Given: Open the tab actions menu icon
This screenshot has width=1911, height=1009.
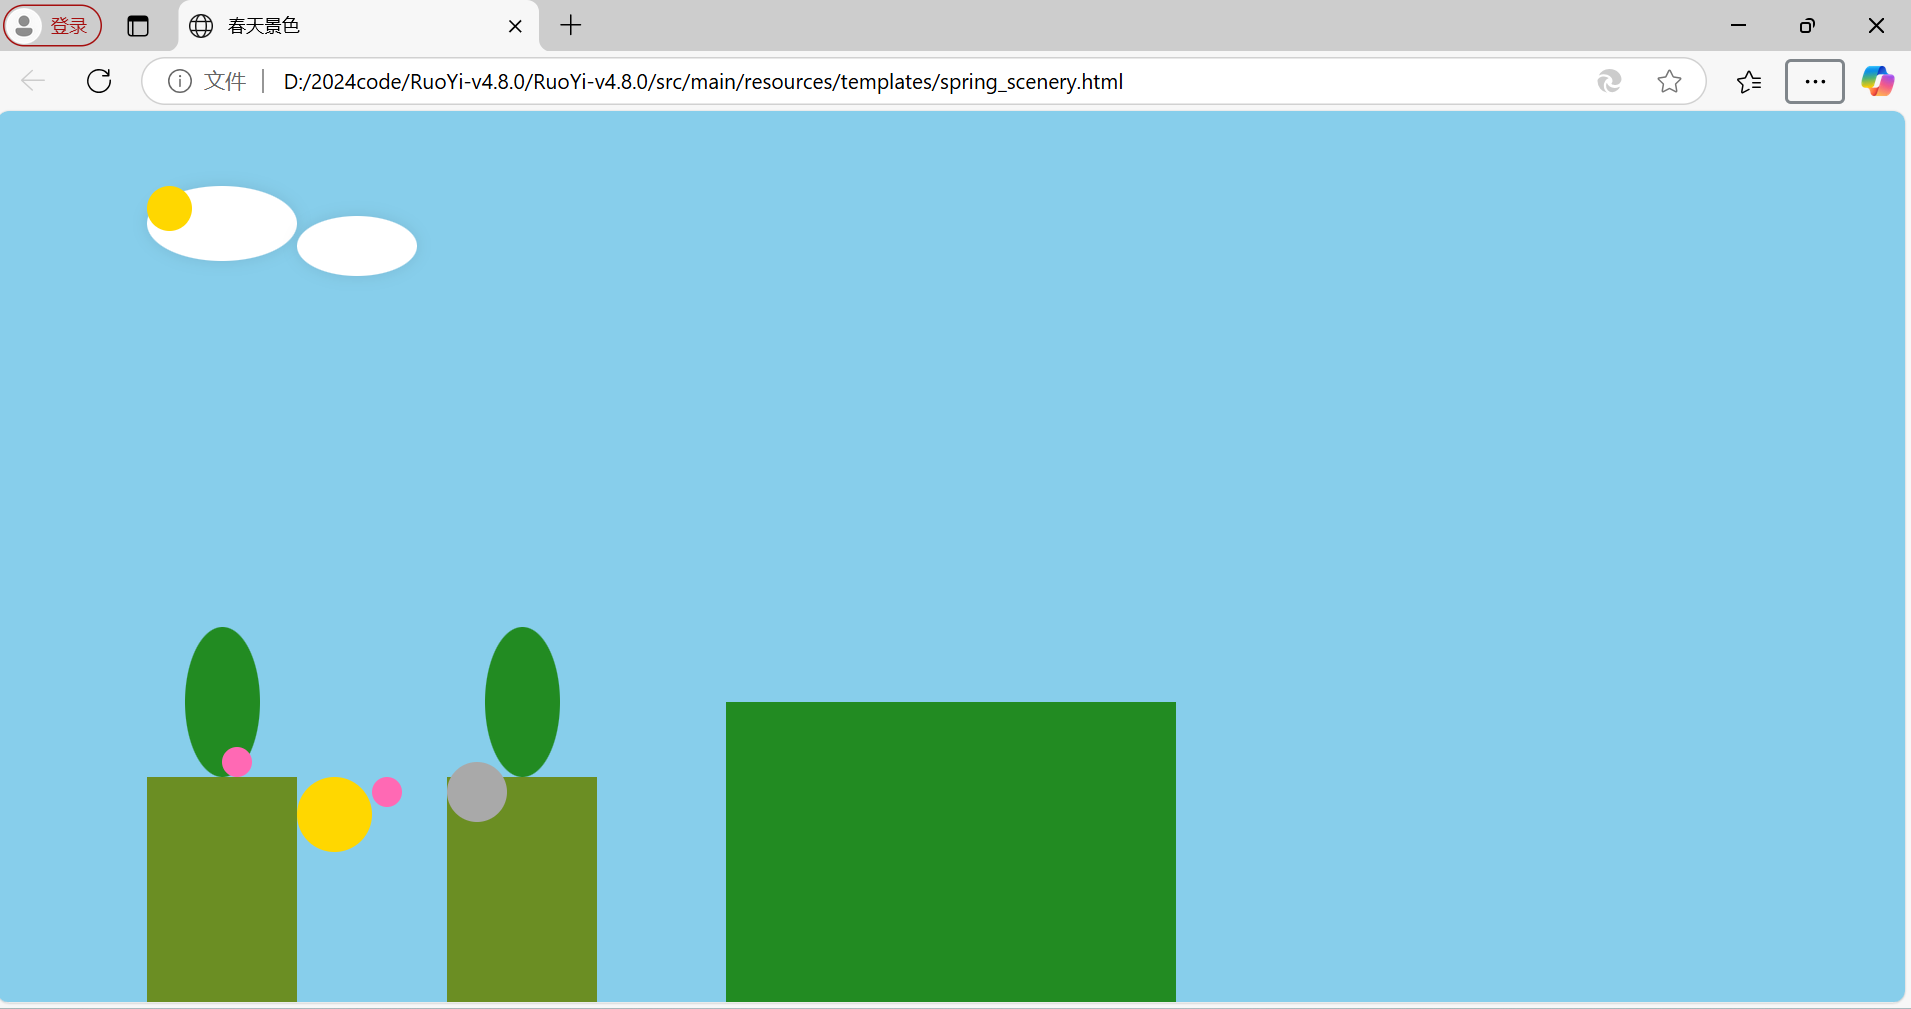Looking at the screenshot, I should point(138,26).
